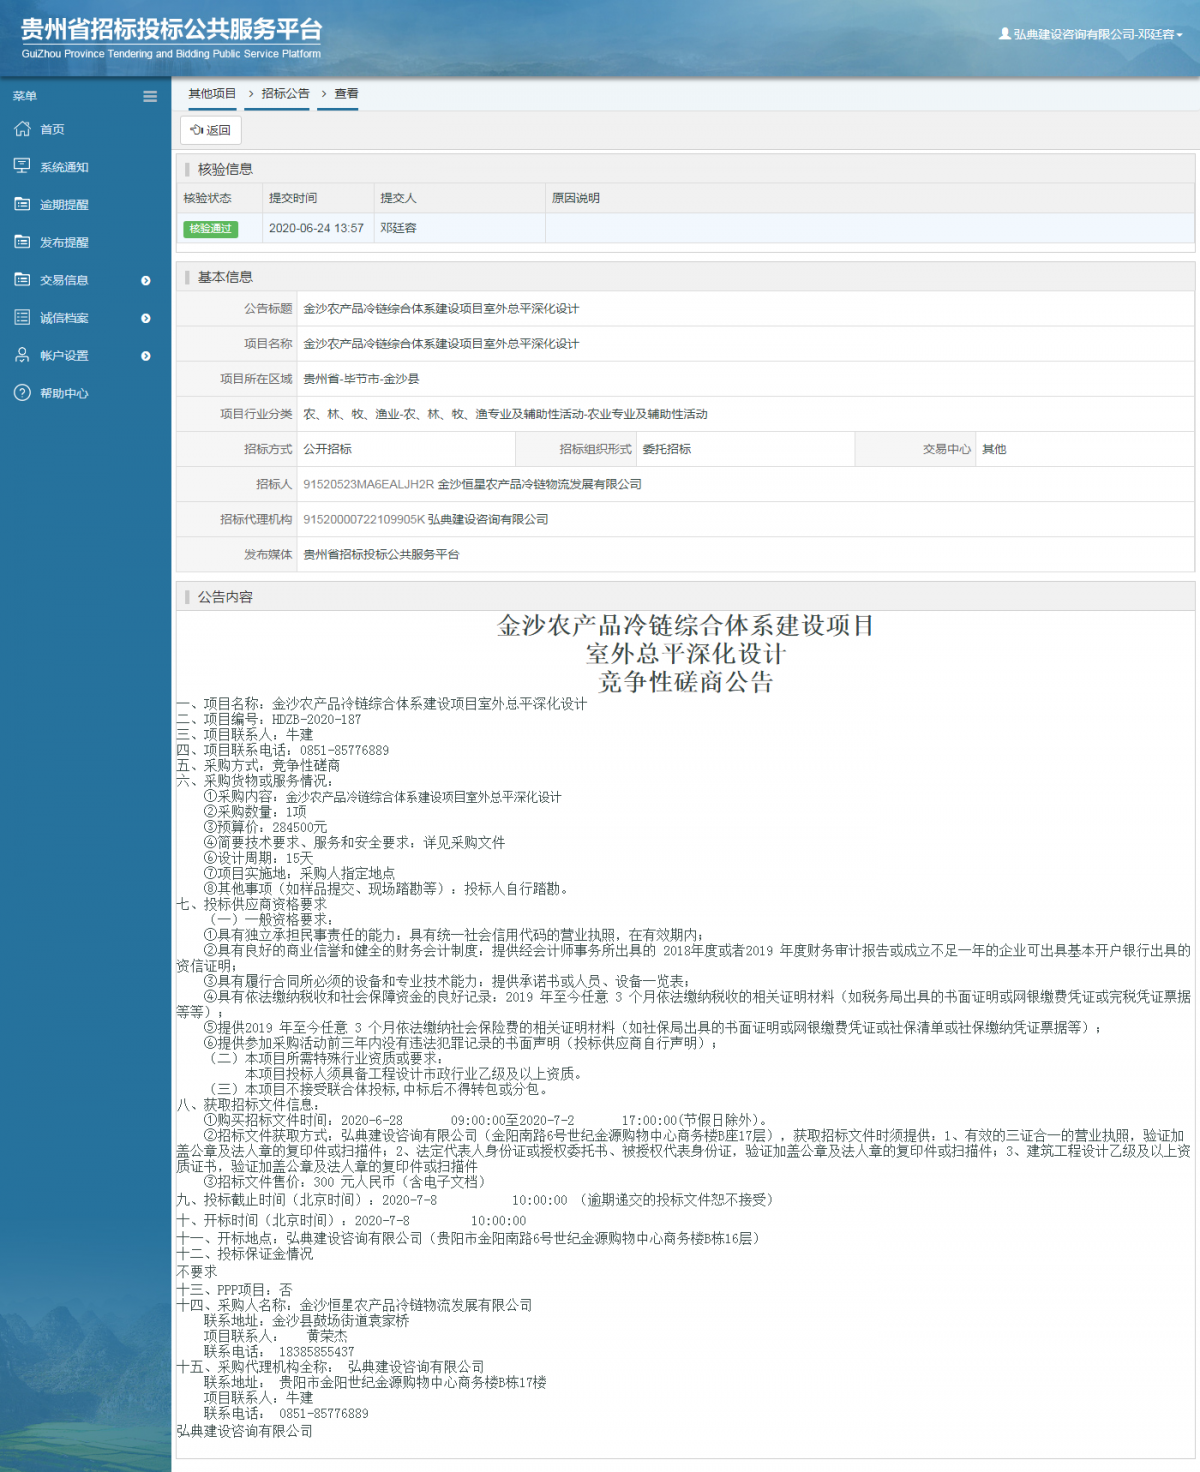
Task: Click the 系统通知 menu label
Action: pos(64,167)
